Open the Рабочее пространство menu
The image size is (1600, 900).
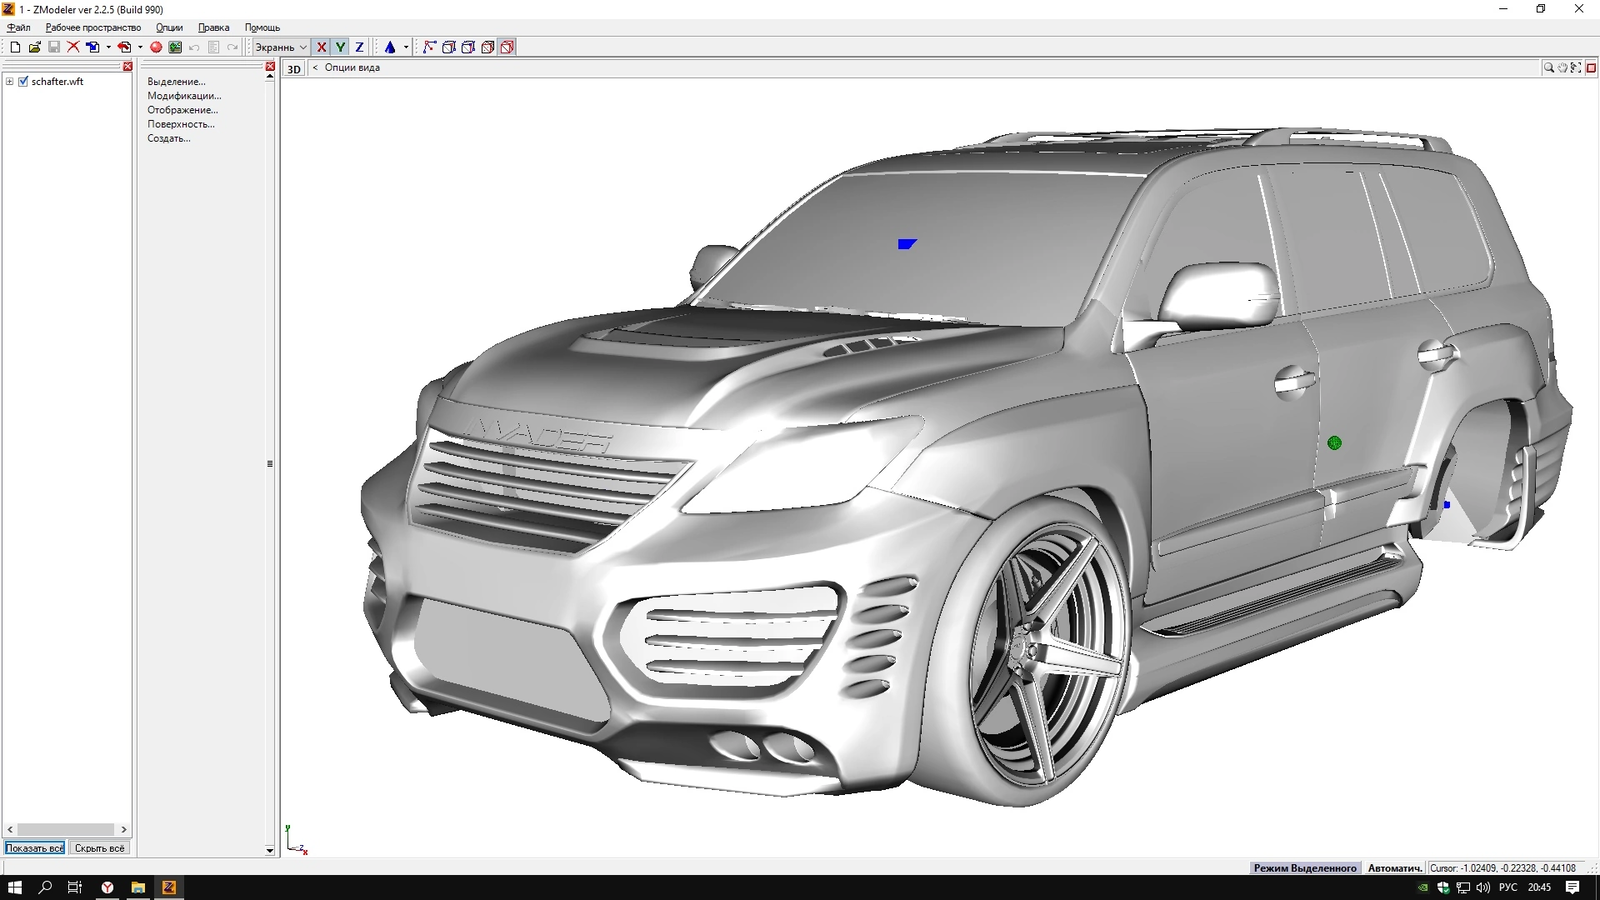(93, 28)
